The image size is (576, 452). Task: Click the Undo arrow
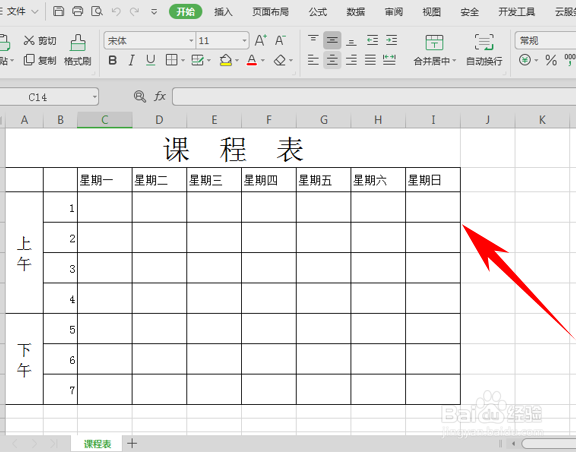click(x=116, y=12)
